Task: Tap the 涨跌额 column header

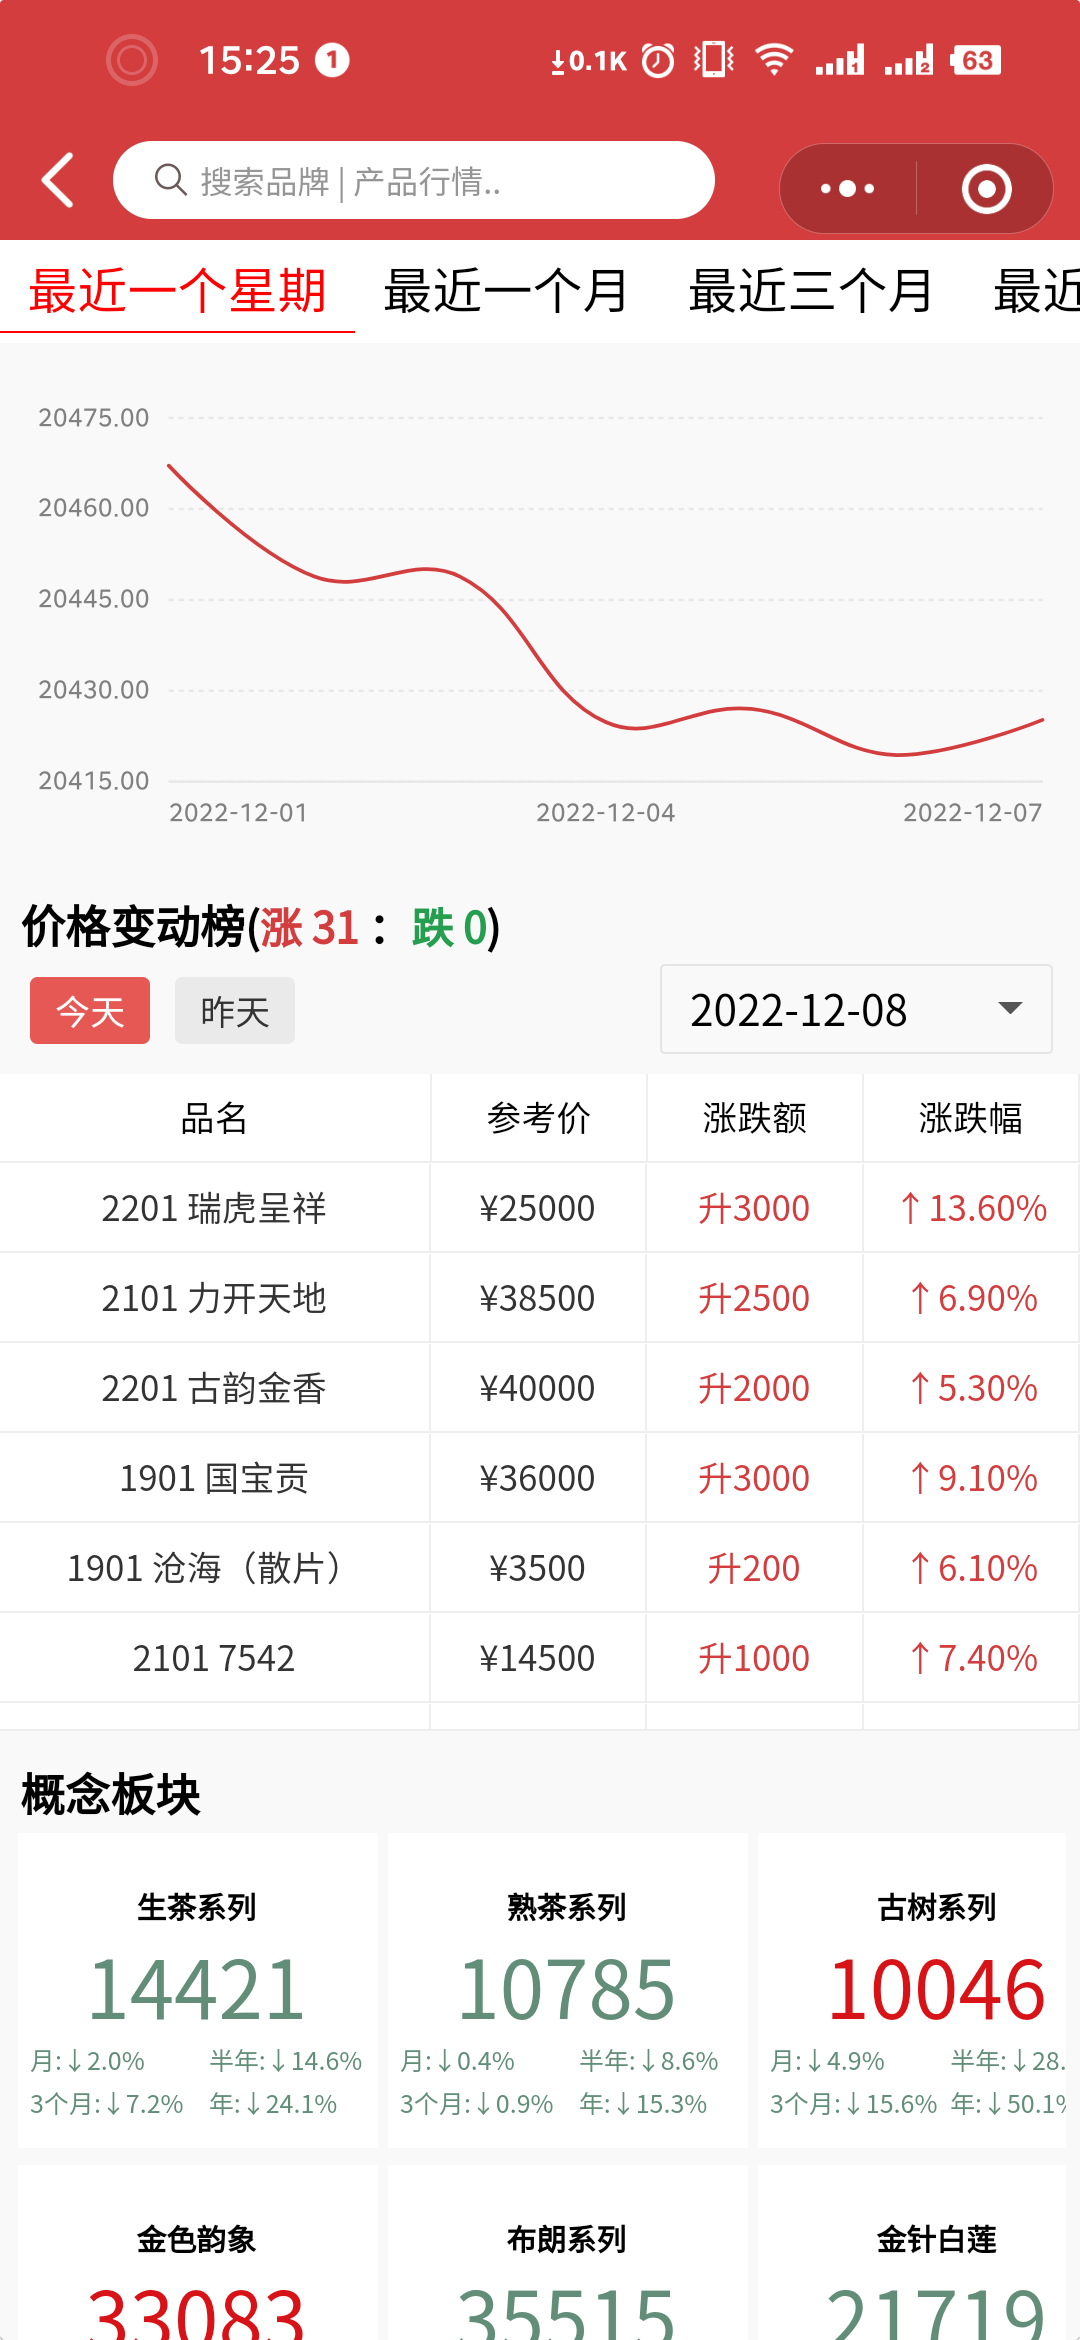Action: (754, 1118)
